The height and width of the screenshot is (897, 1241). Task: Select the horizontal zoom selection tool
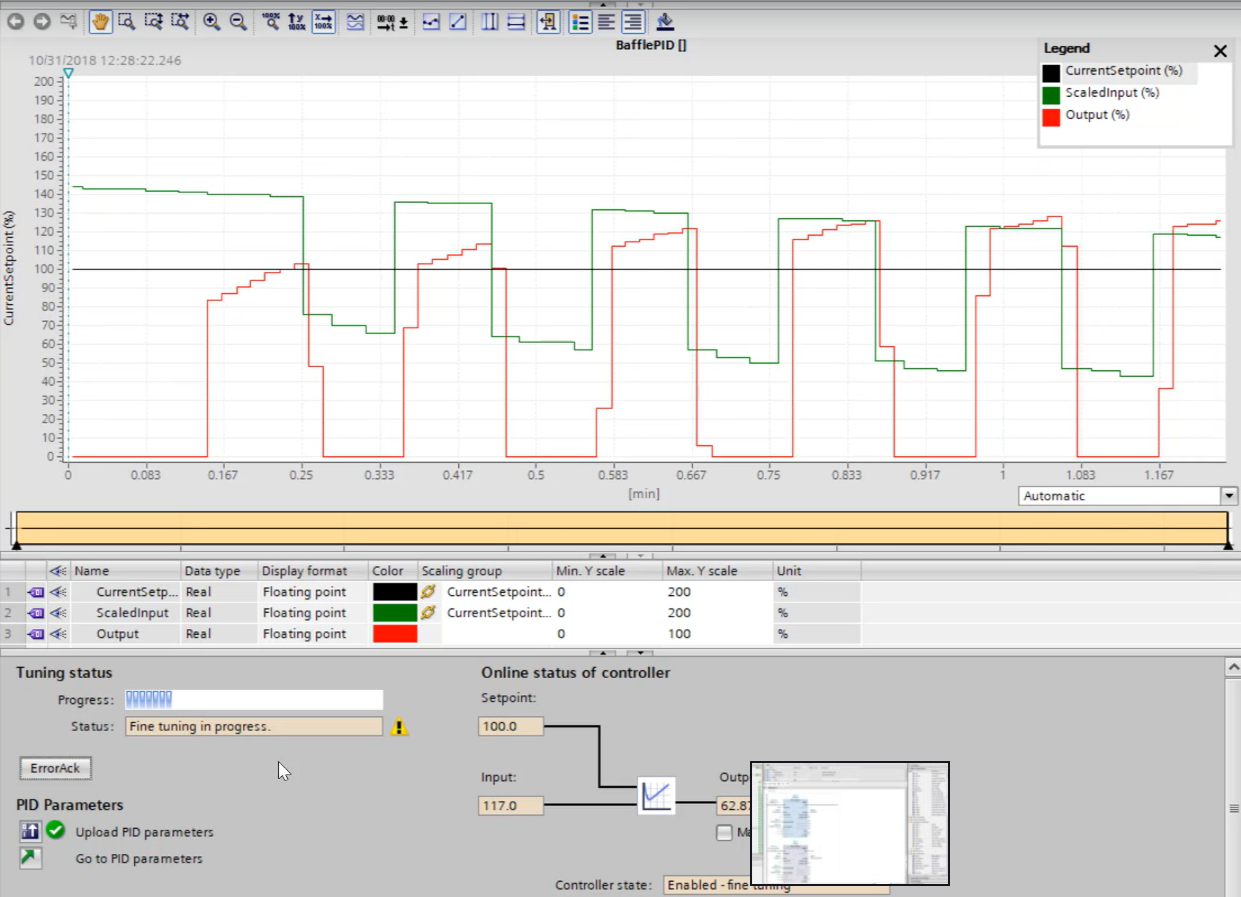[x=179, y=21]
